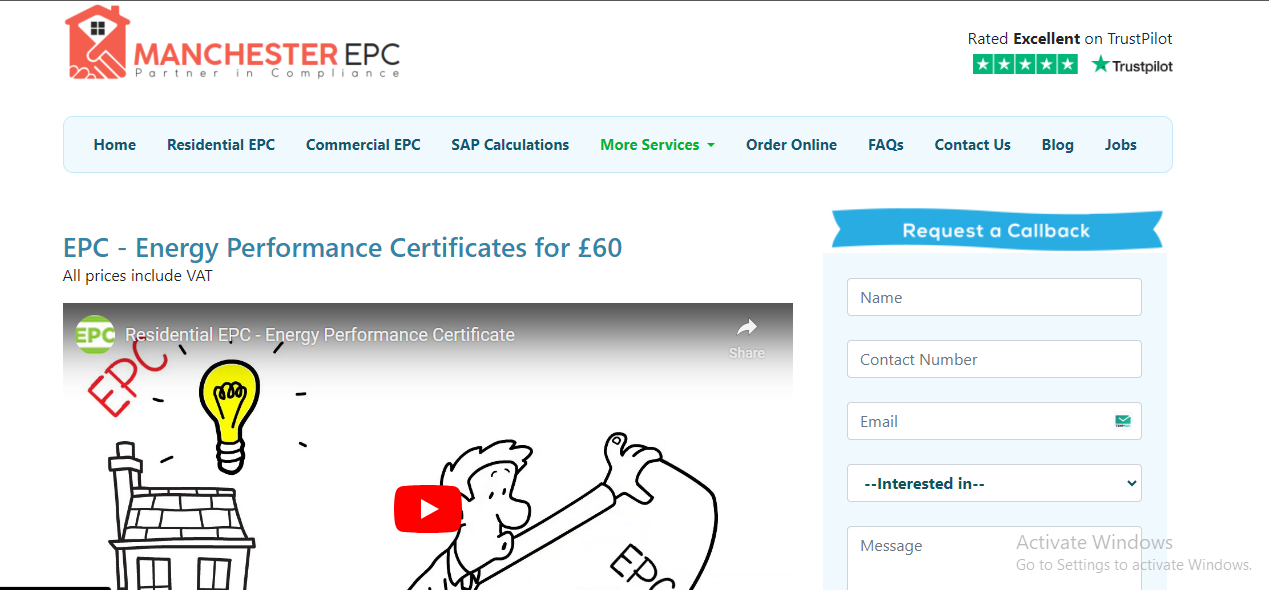This screenshot has width=1269, height=590.
Task: Click the Share arrow icon on video
Action: pos(747,327)
